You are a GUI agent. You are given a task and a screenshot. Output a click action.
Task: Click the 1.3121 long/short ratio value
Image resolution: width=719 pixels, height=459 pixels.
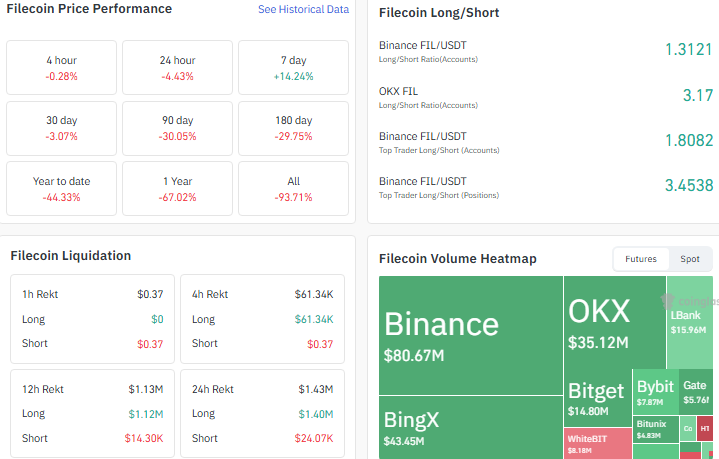[689, 50]
